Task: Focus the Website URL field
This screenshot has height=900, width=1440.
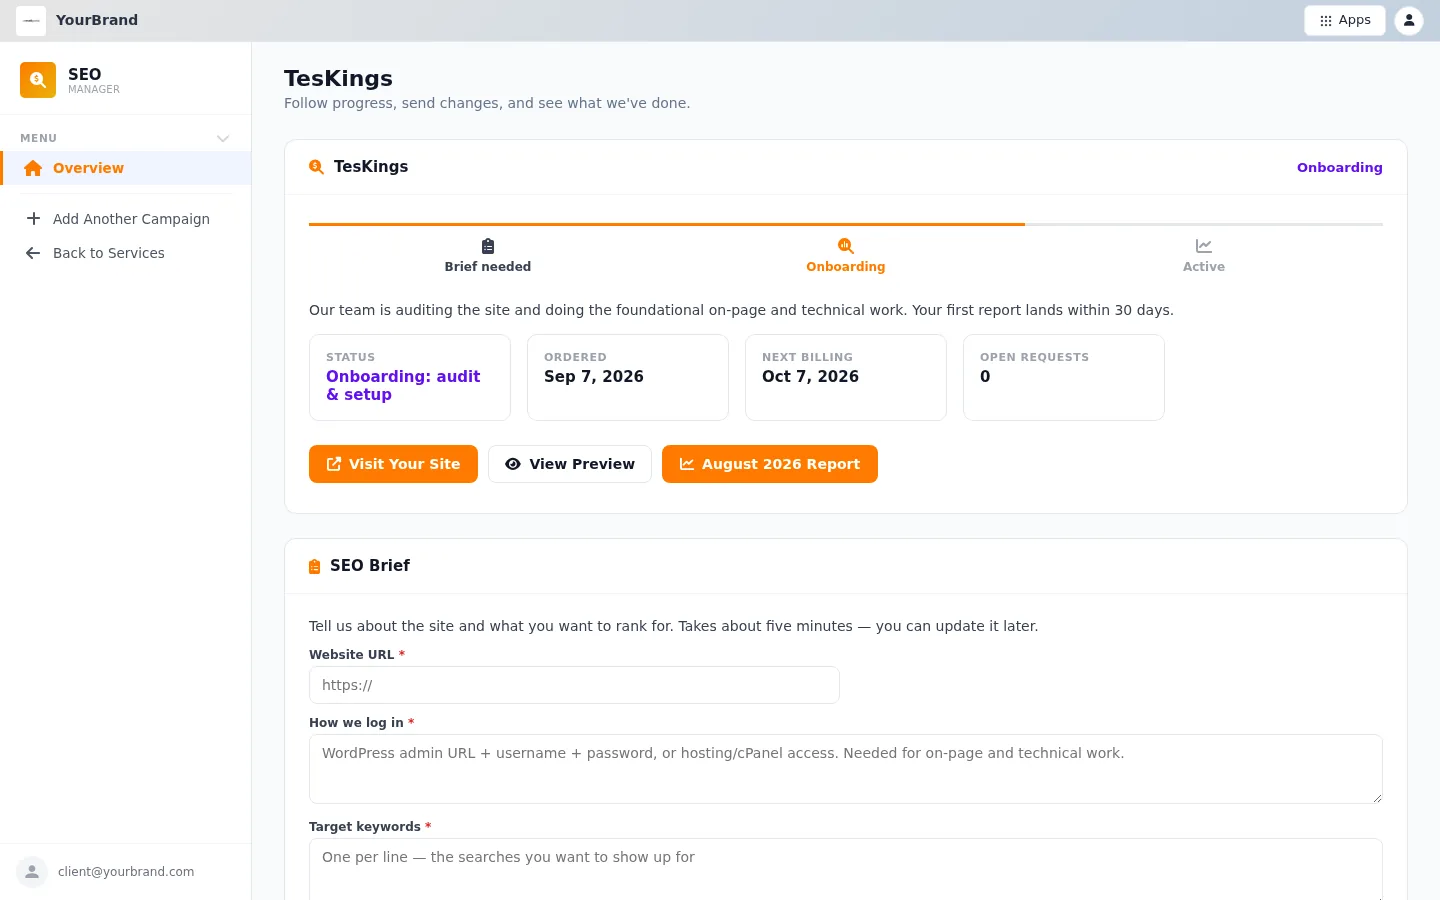Action: pos(574,685)
